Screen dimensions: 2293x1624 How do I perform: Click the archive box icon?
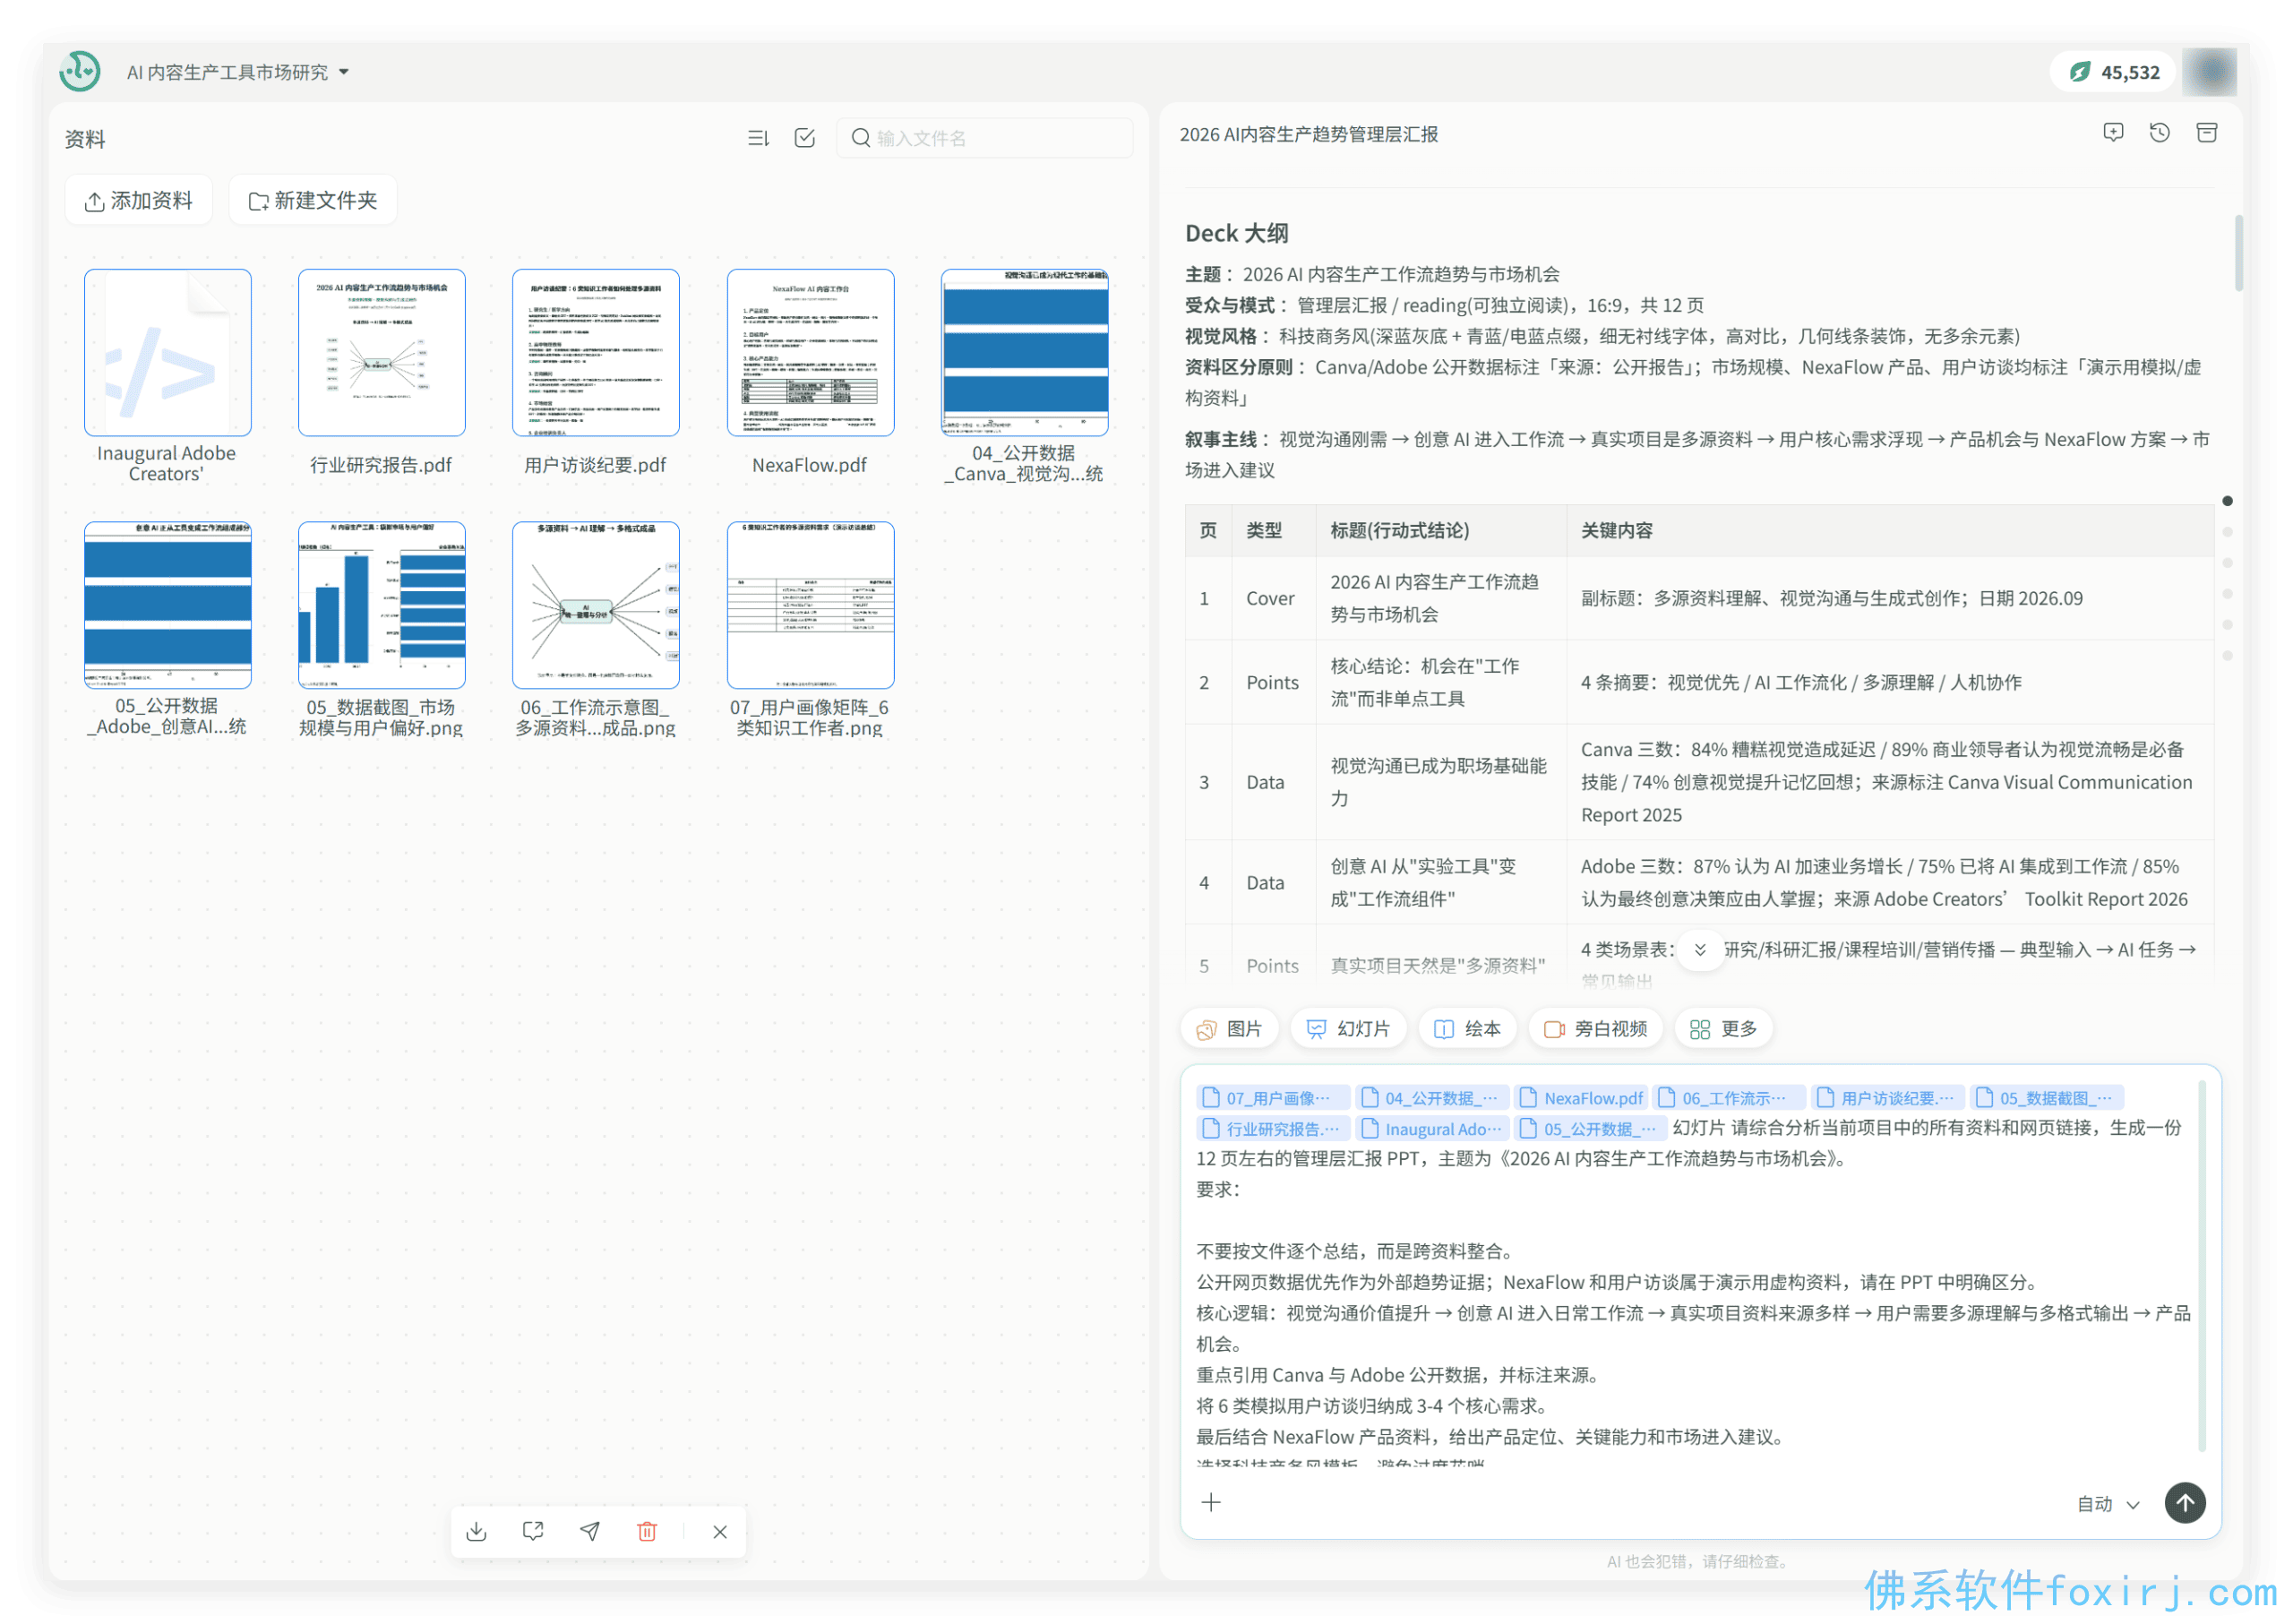[x=2206, y=133]
